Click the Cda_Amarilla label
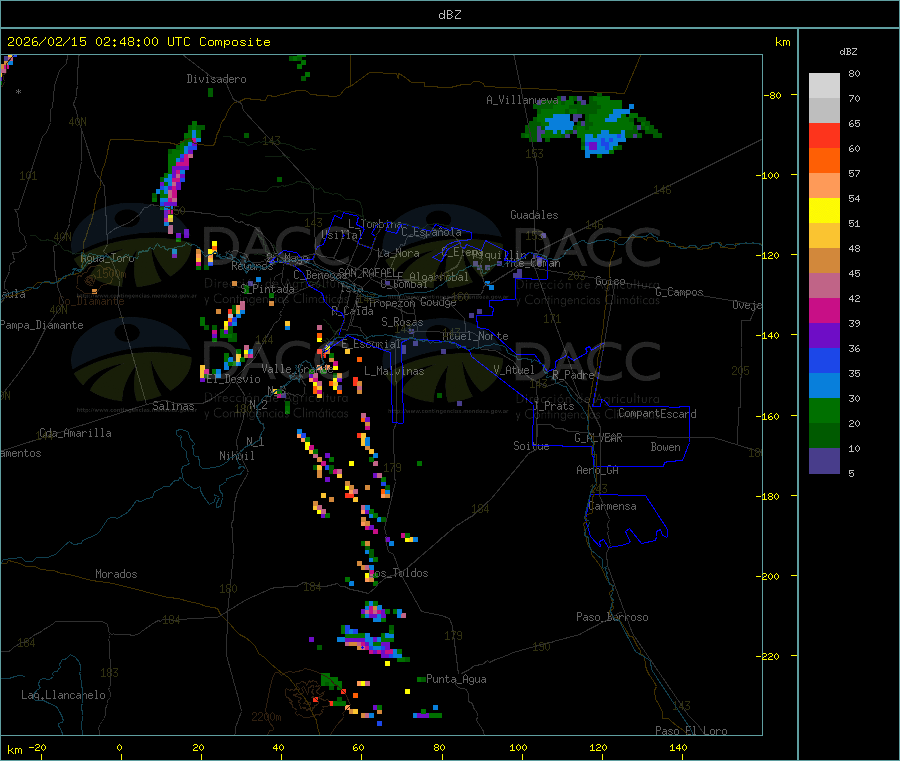The width and height of the screenshot is (900, 761). [75, 433]
